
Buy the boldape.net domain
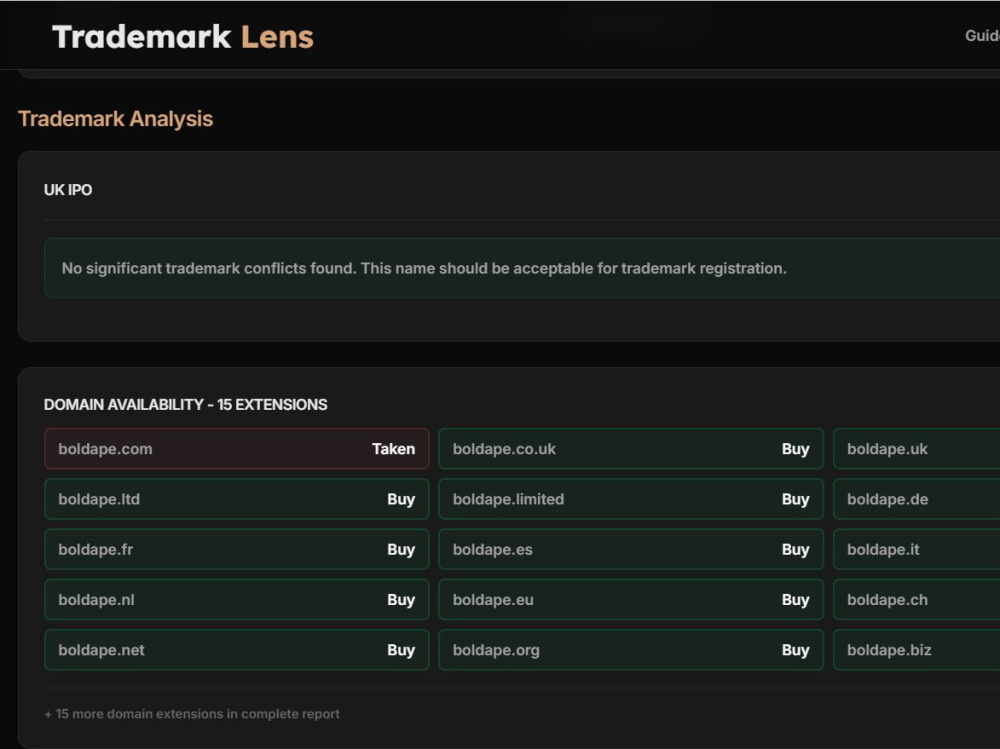[x=401, y=651]
